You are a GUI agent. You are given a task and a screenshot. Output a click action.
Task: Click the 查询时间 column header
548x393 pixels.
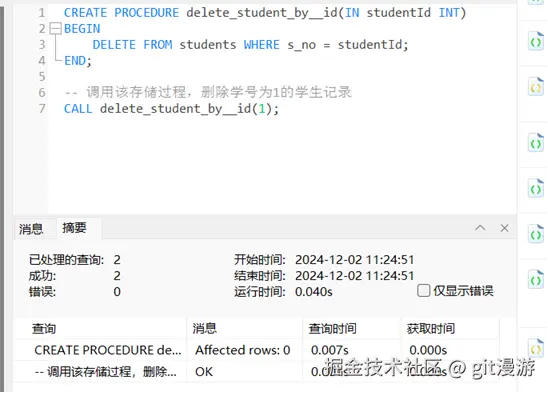(352, 329)
